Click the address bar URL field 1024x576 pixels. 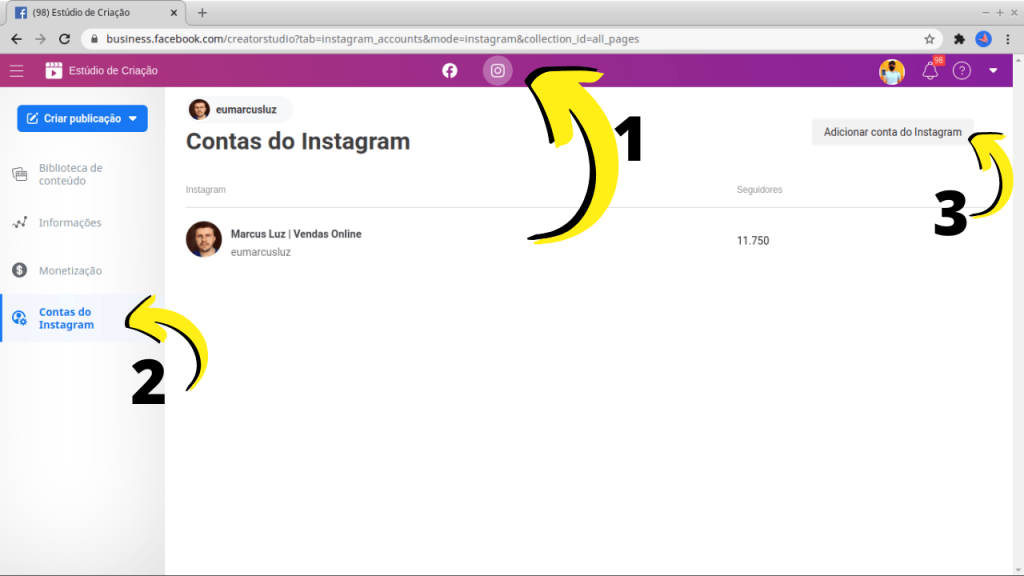click(511, 39)
